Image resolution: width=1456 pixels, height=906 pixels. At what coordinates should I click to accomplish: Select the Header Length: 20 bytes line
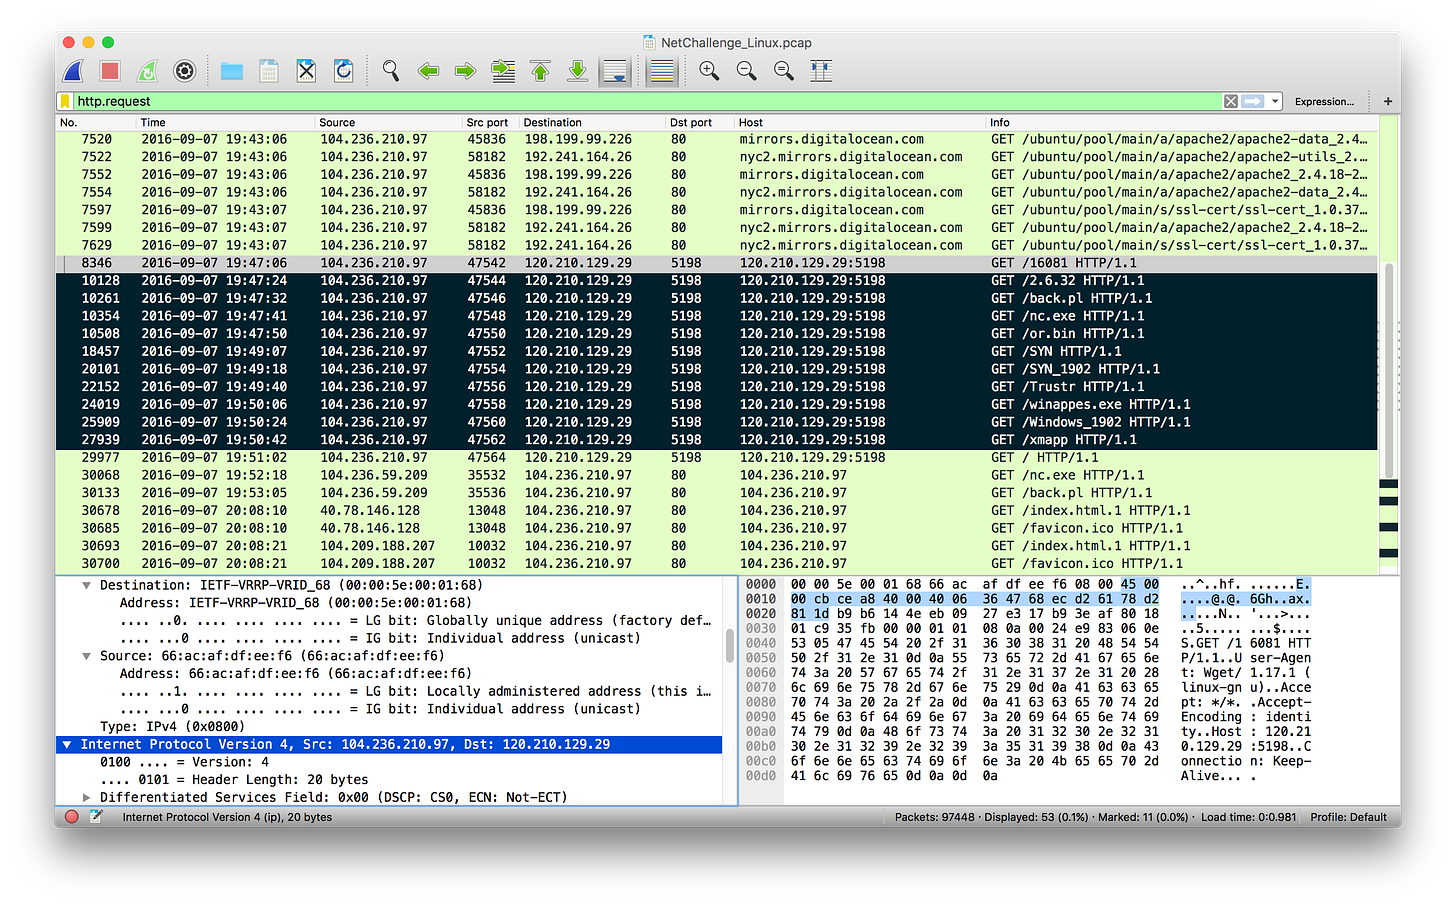[x=234, y=780]
